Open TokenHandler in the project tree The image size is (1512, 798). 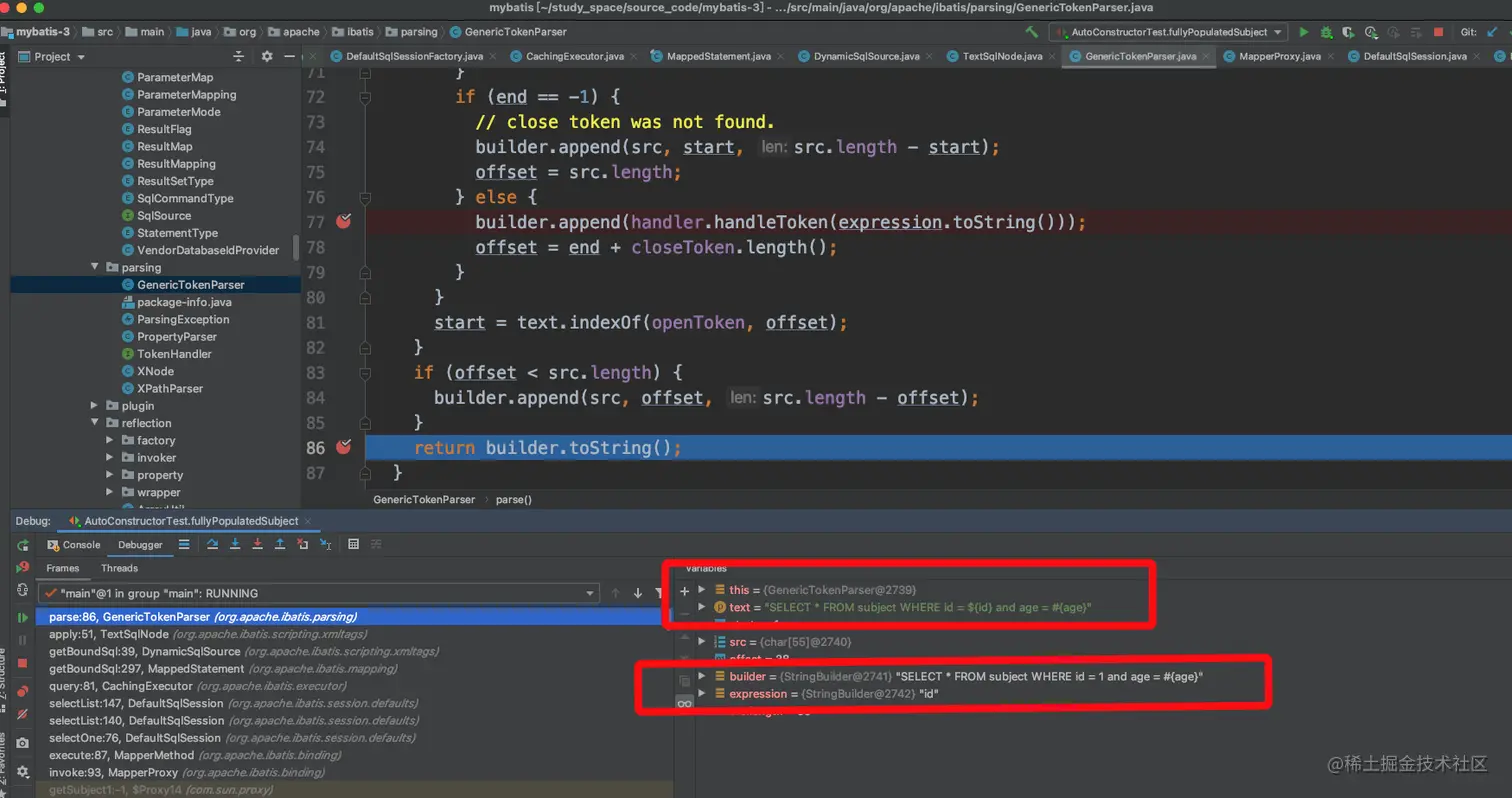click(174, 354)
